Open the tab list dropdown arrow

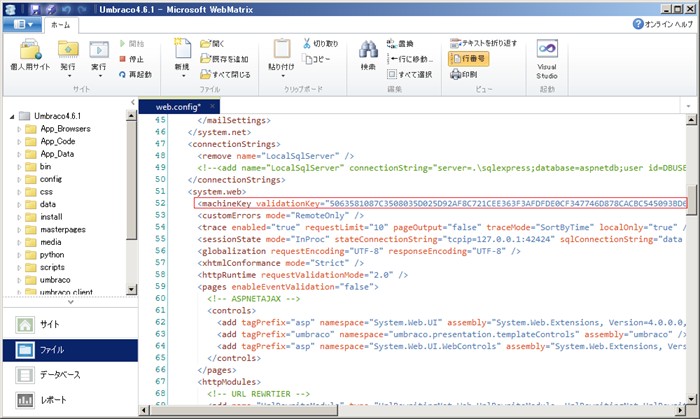tap(688, 106)
